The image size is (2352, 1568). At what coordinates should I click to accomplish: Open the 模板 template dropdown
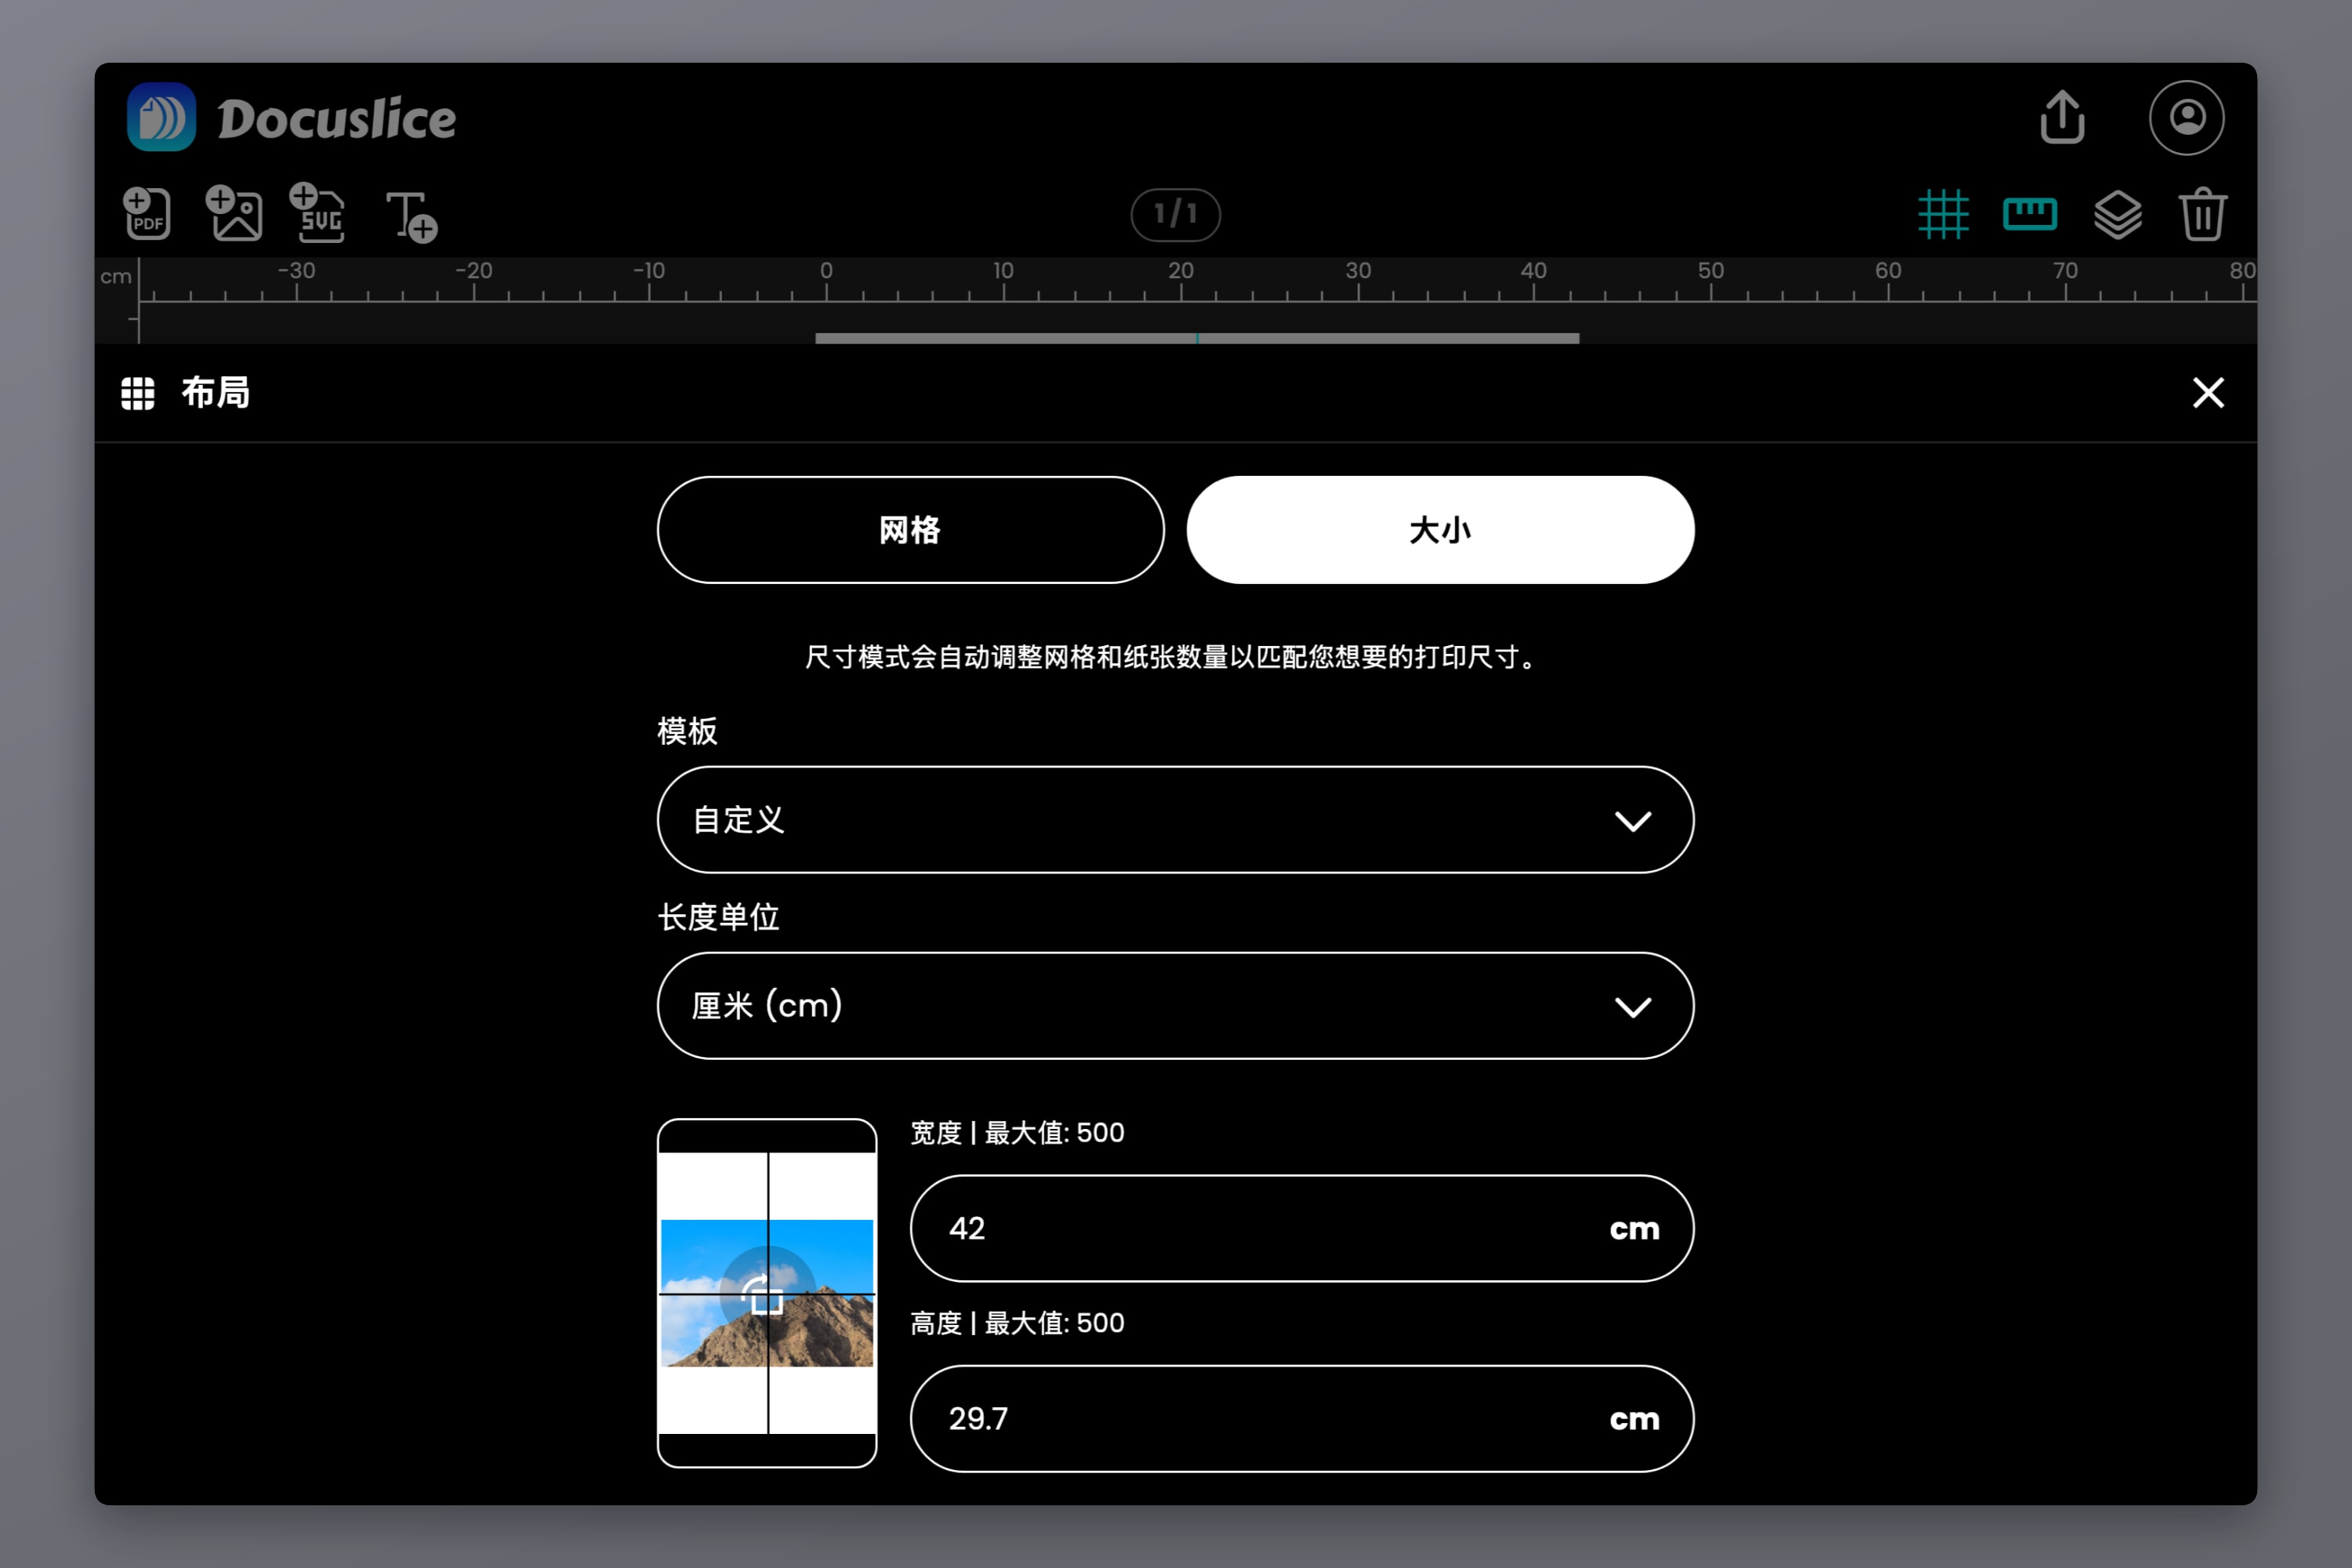click(x=1175, y=820)
